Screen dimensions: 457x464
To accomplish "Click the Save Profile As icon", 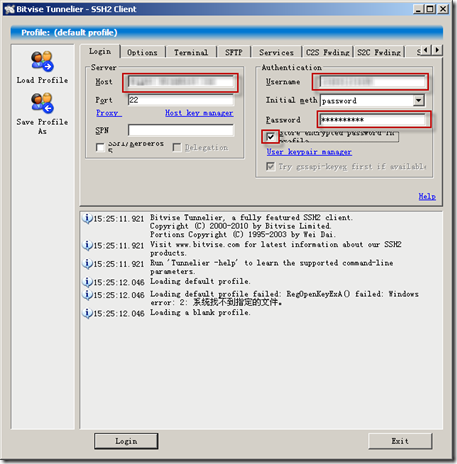I will click(42, 103).
